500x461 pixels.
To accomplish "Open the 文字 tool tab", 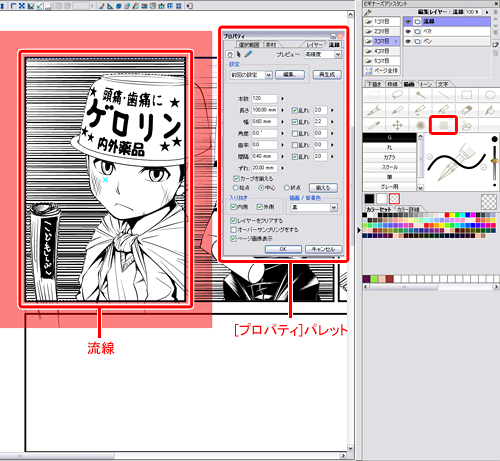I will click(443, 84).
